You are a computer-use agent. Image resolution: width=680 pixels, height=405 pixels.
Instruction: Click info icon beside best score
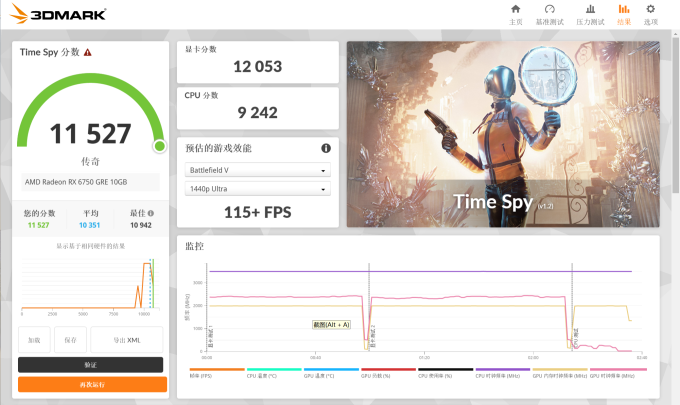(150, 213)
